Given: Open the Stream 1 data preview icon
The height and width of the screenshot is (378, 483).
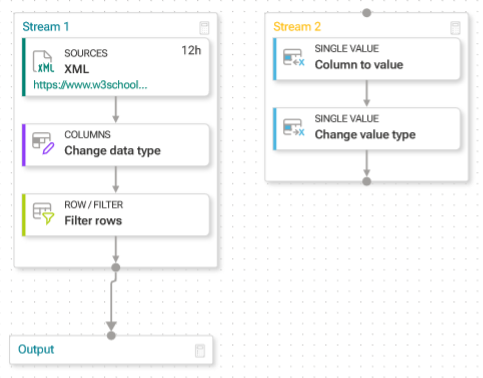Looking at the screenshot, I should click(x=204, y=28).
